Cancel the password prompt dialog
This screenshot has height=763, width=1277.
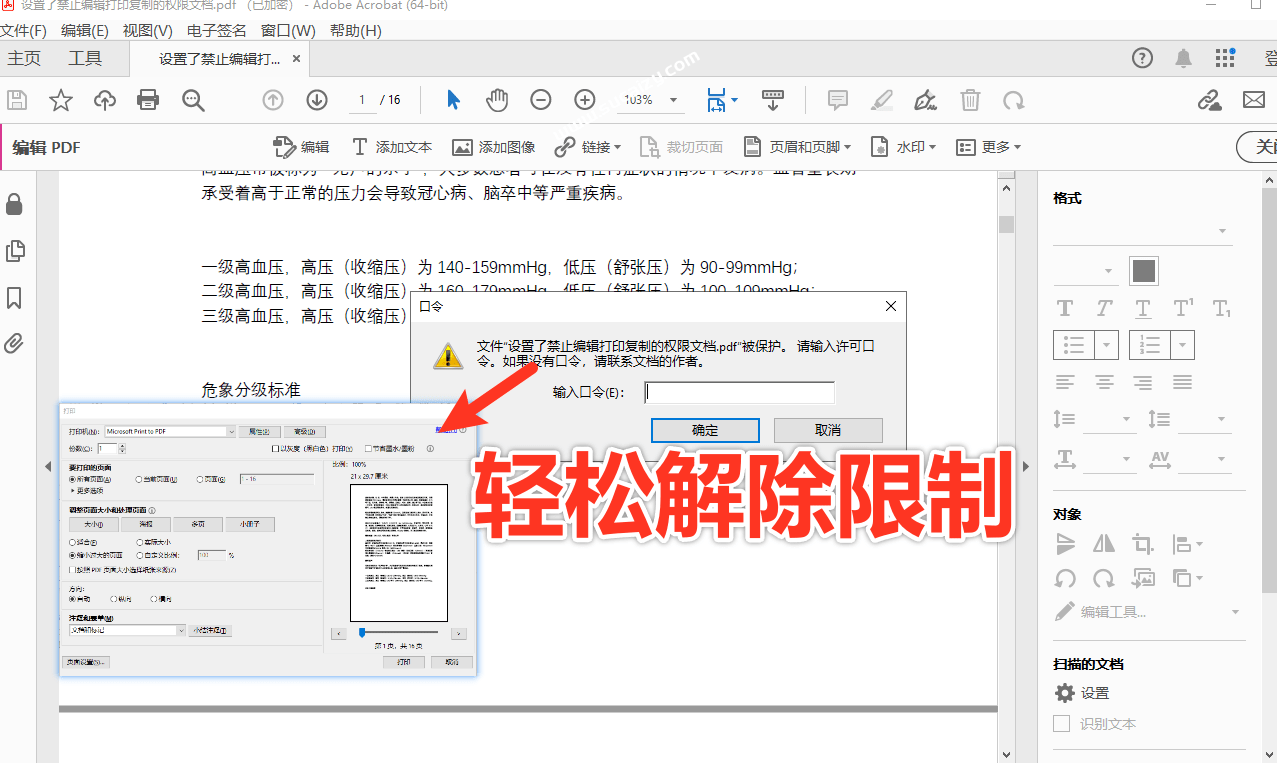[828, 430]
